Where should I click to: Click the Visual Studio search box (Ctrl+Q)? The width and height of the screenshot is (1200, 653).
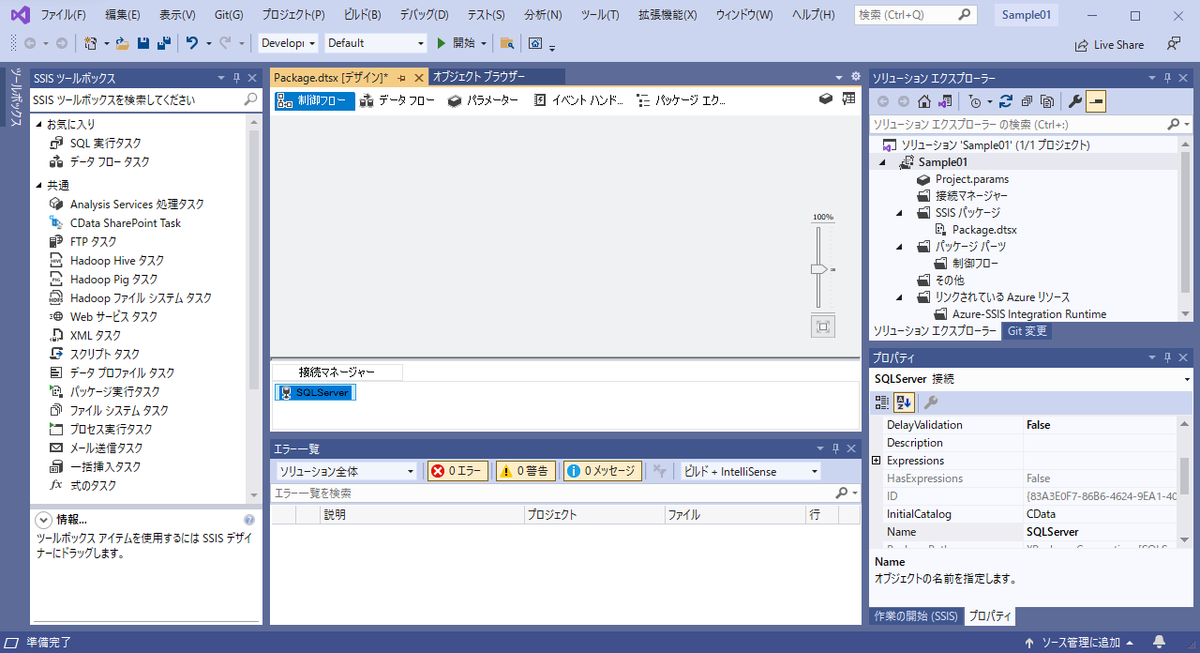pyautogui.click(x=916, y=15)
